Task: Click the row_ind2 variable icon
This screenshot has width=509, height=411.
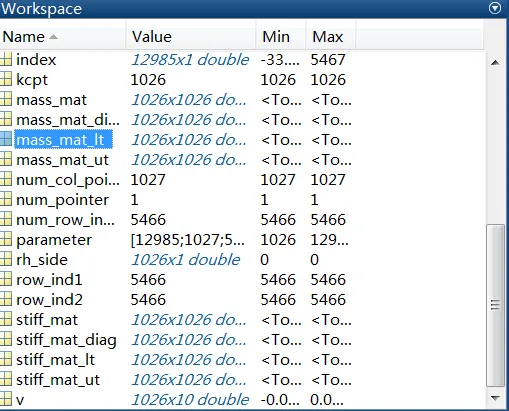Action: (6, 300)
